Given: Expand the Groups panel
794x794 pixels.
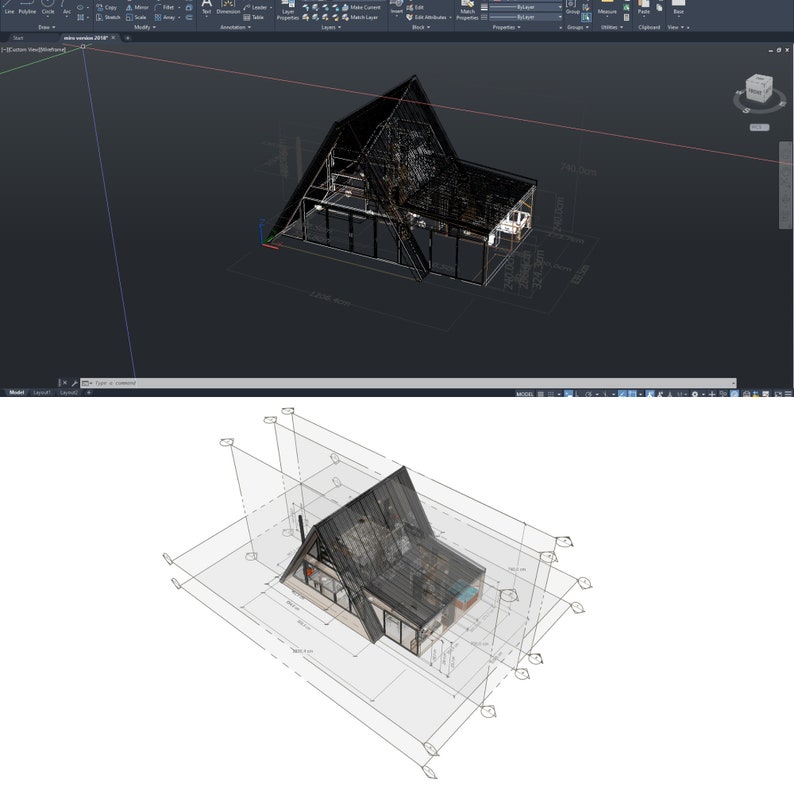Looking at the screenshot, I should tap(577, 27).
